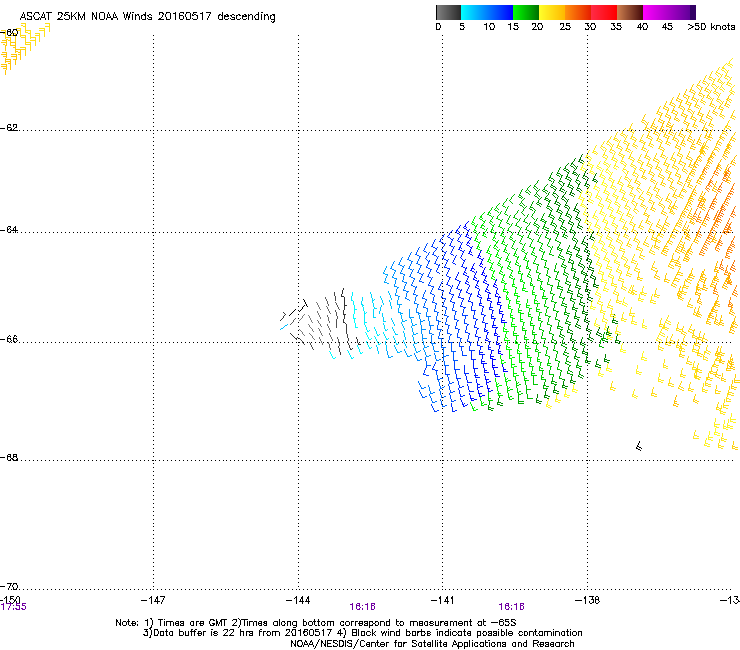Click the "Times are GMT" note line
Image resolution: width=740 pixels, height=650 pixels.
pos(316,623)
